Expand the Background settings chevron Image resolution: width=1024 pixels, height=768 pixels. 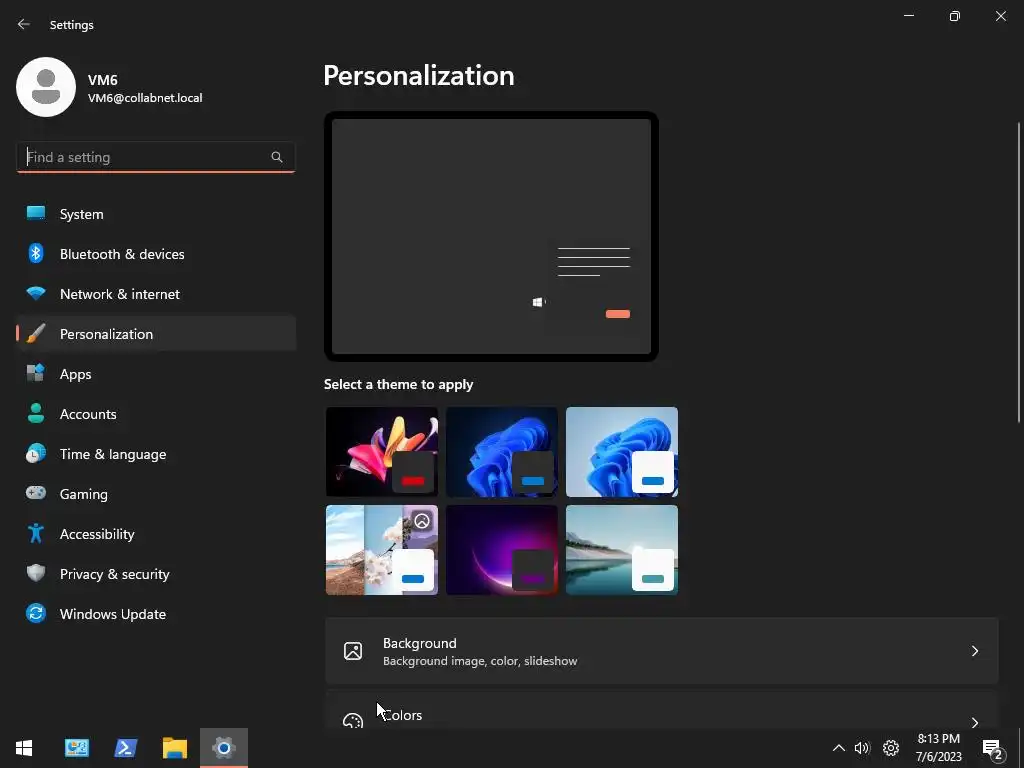click(x=974, y=651)
